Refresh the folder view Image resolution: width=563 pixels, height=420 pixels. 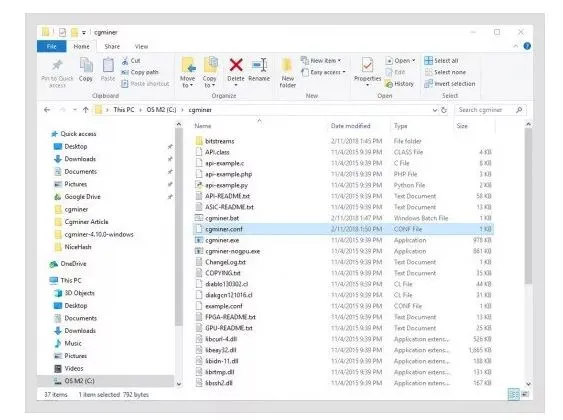pyautogui.click(x=444, y=110)
